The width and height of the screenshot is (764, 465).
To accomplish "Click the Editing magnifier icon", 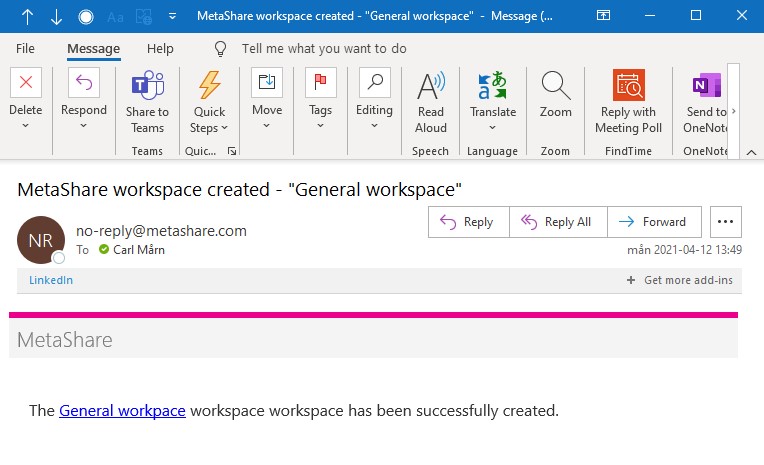I will click(375, 82).
